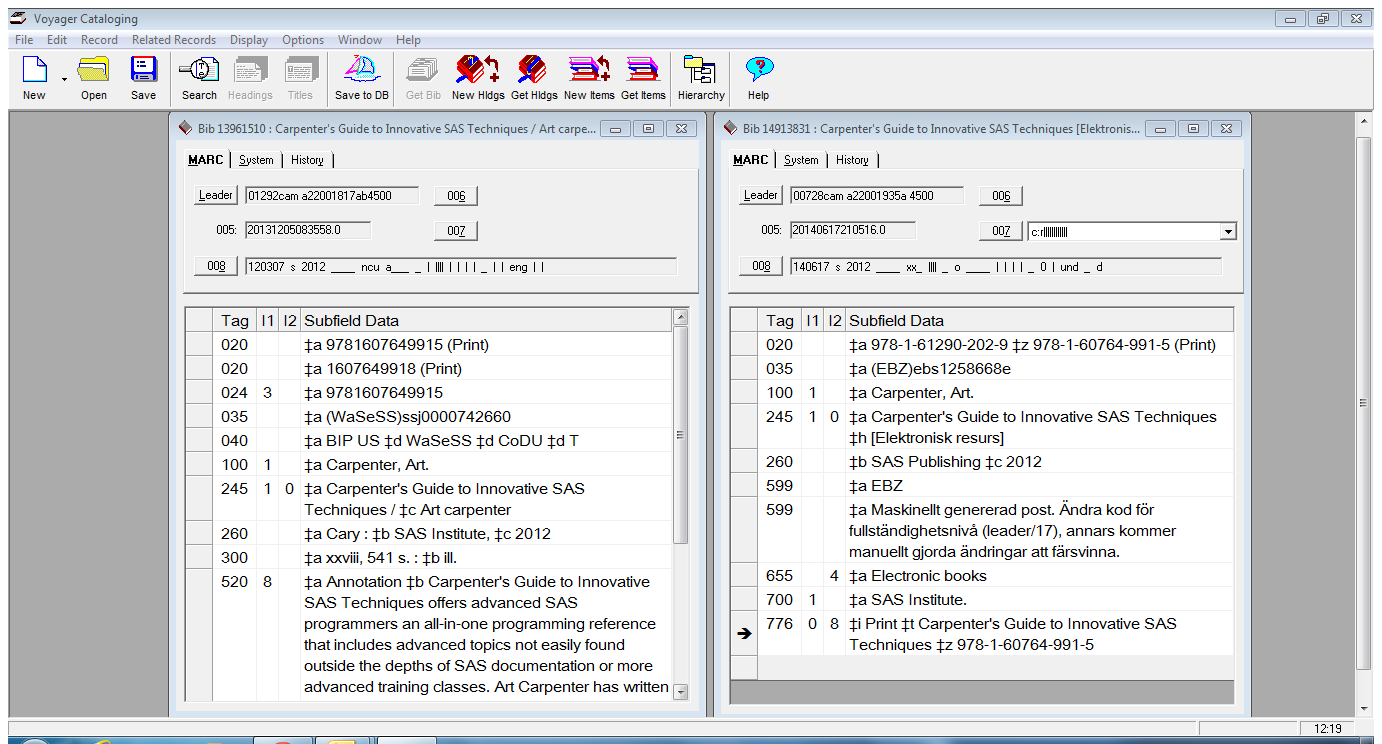Screen dimensions: 1382x744
Task: Click 008 button in Bib 13961510
Action: click(216, 266)
